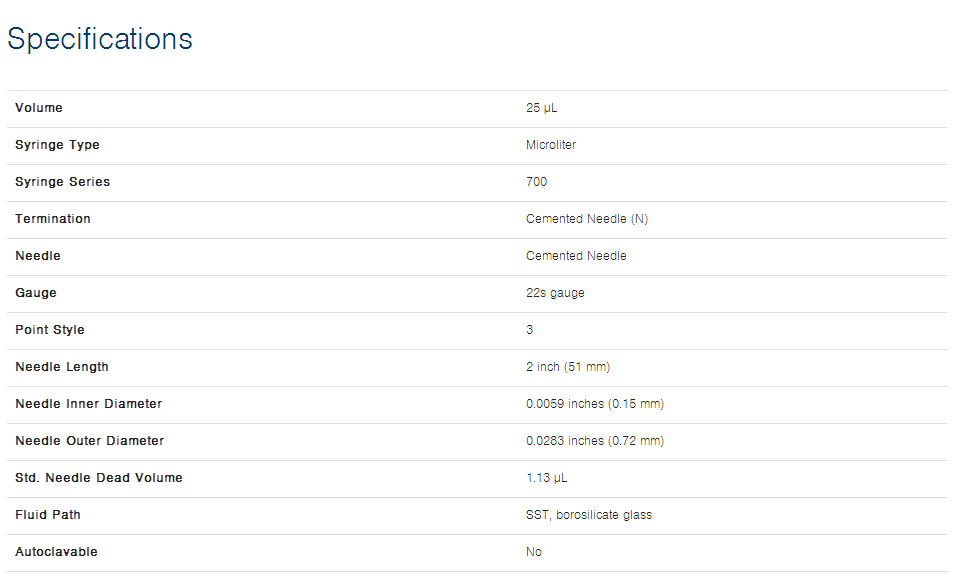Click the Autoclavable row label
957x574 pixels.
tap(57, 552)
